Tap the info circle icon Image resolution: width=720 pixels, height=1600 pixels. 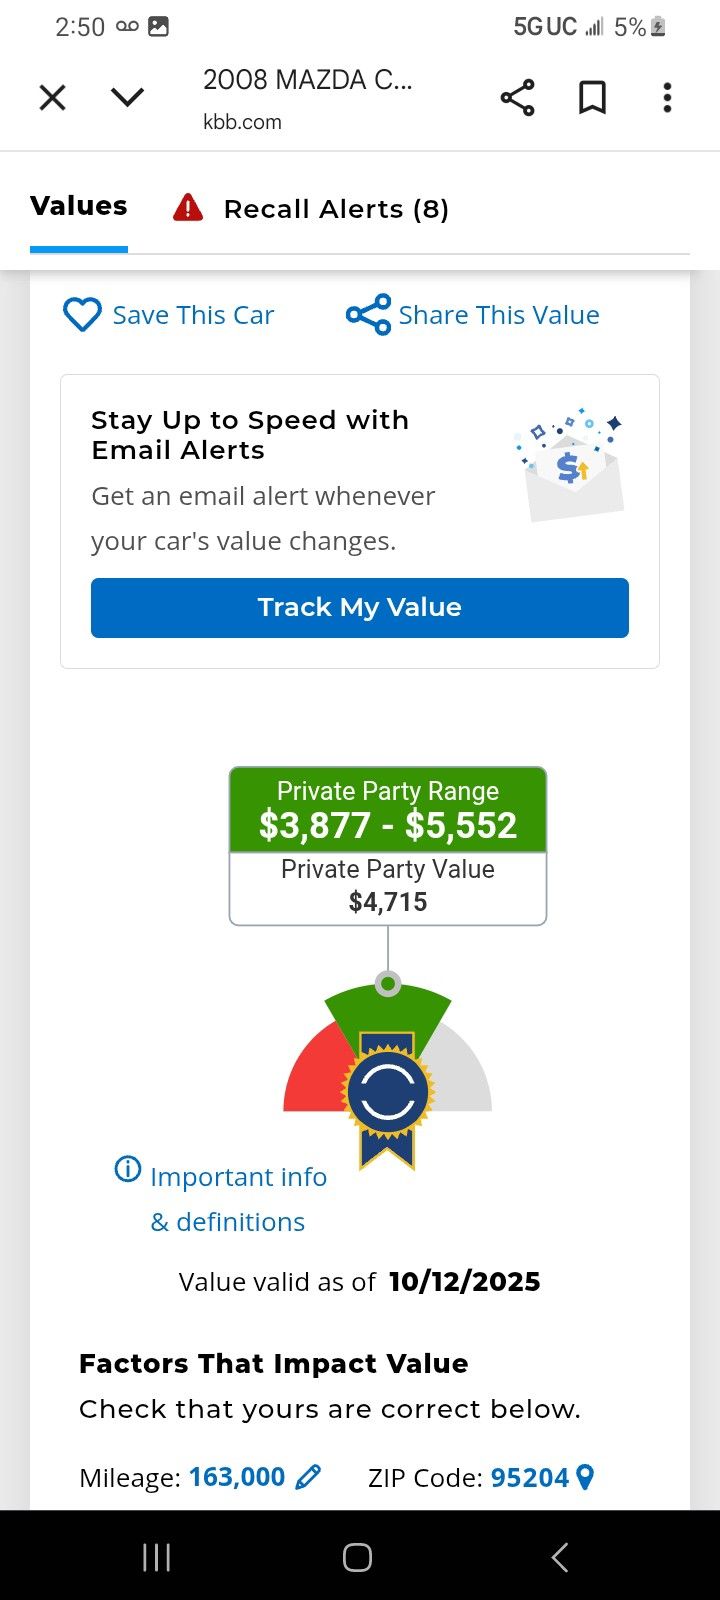128,1168
